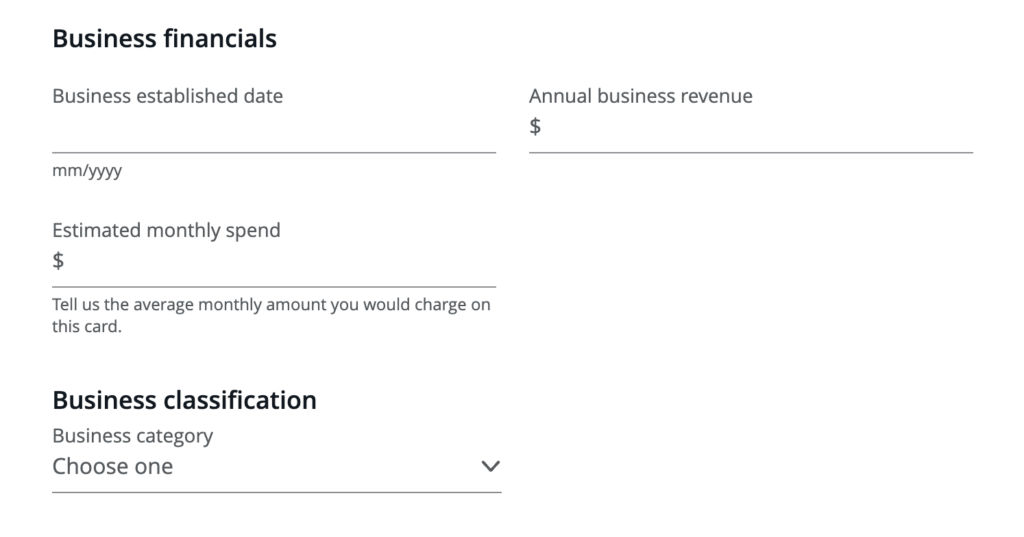Click the underline beneath Business category dropdown

point(276,492)
